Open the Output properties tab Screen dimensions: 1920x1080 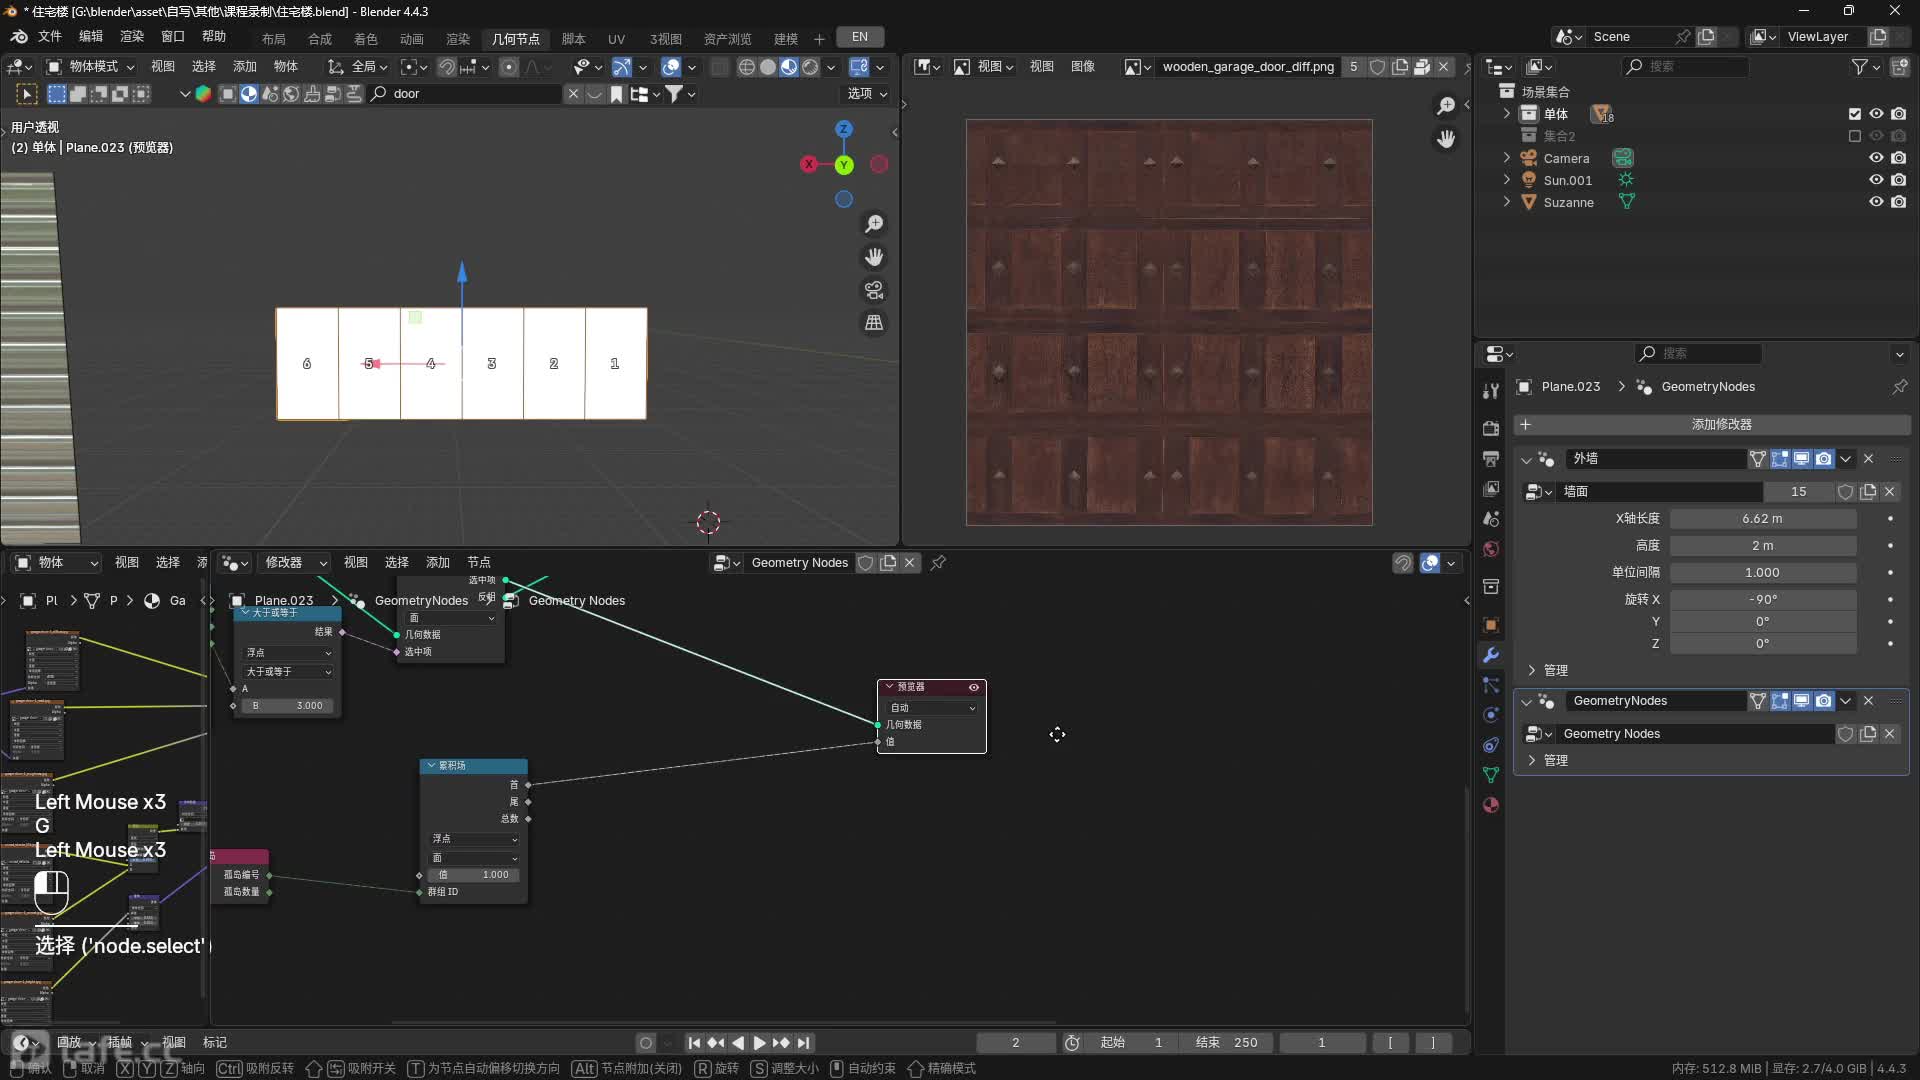pos(1490,458)
